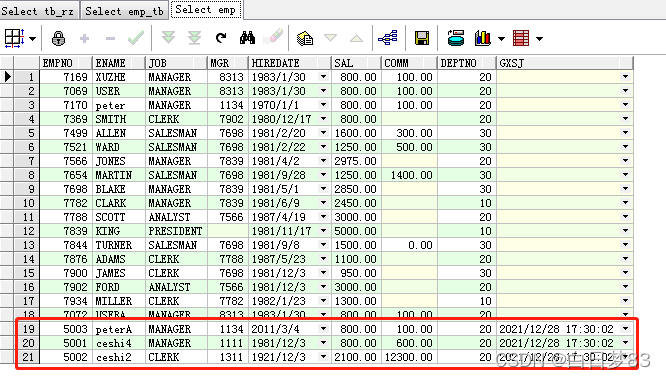Click the COMM cell 1400.00
The image size is (666, 379).
coord(409,175)
